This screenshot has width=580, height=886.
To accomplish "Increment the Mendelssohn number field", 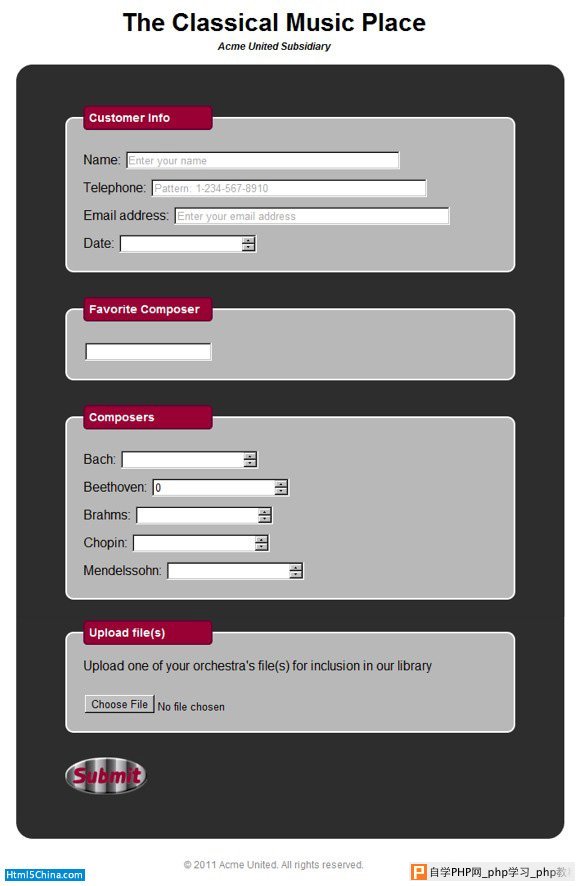I will [x=296, y=567].
